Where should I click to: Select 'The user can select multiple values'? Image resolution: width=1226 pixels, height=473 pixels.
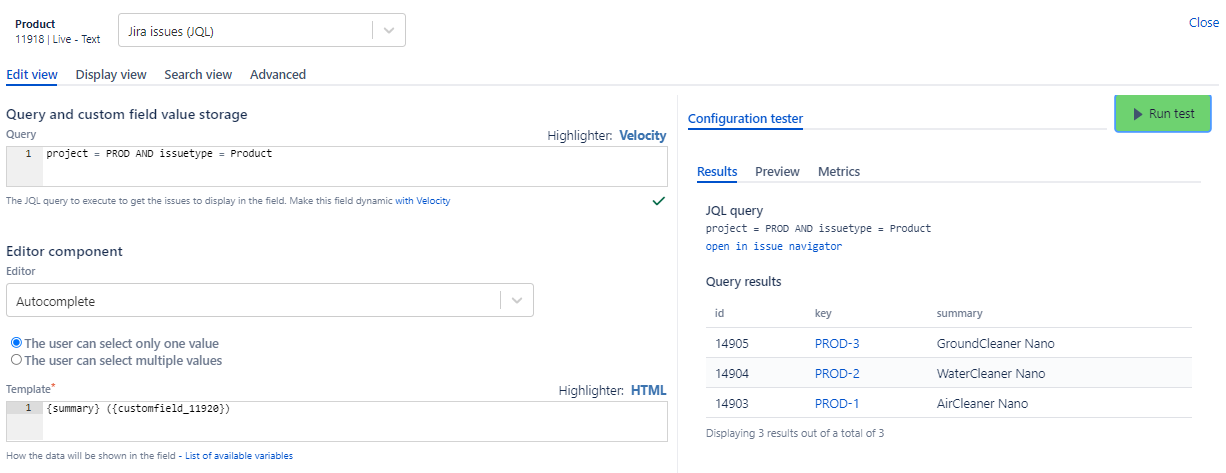click(16, 360)
